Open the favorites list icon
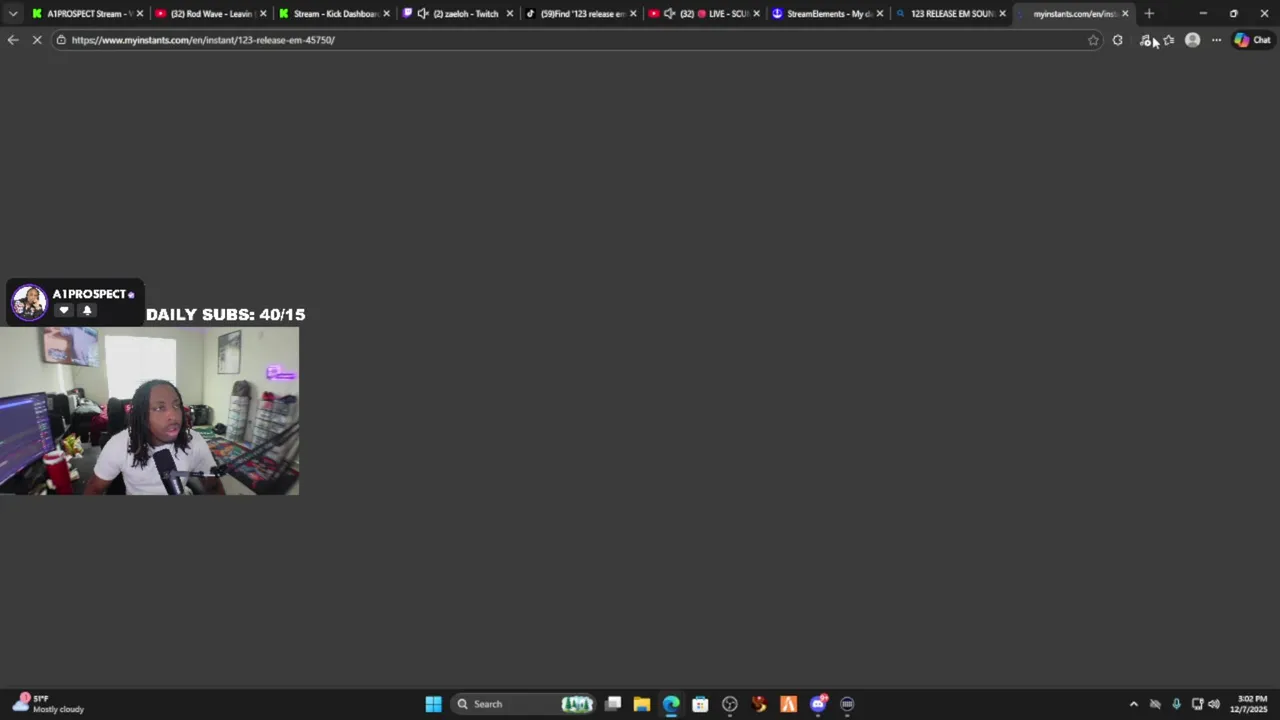The height and width of the screenshot is (720, 1280). [1169, 40]
